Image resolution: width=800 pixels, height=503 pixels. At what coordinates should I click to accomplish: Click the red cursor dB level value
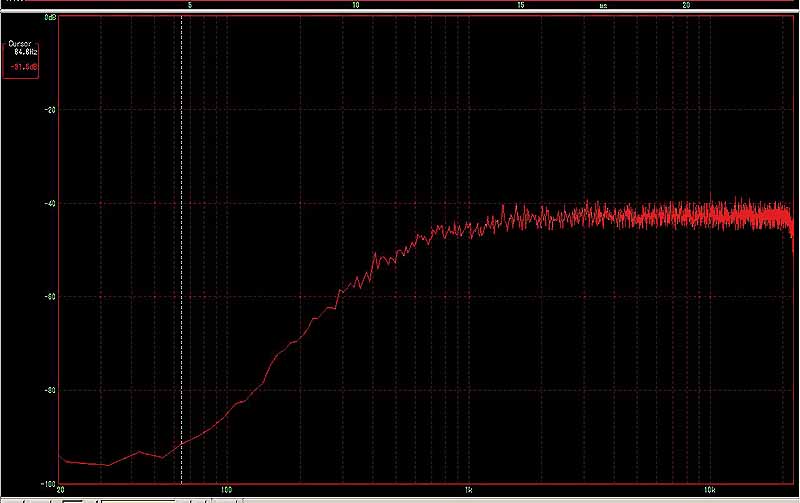pyautogui.click(x=22, y=67)
